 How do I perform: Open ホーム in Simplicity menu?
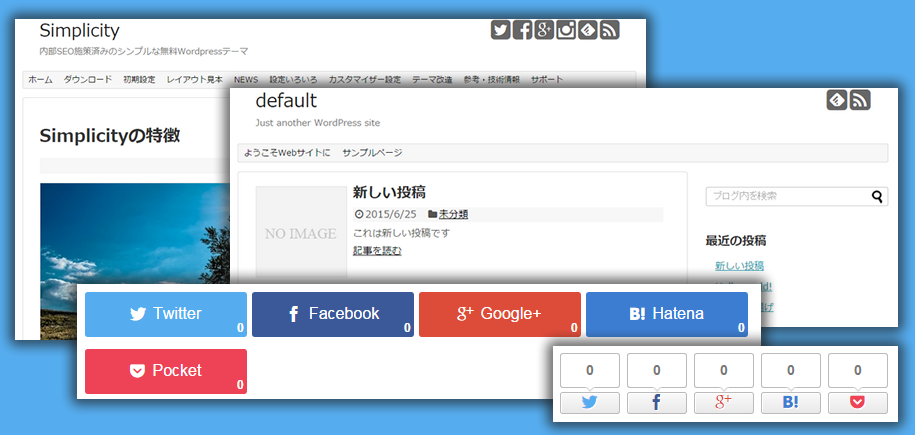(40, 80)
